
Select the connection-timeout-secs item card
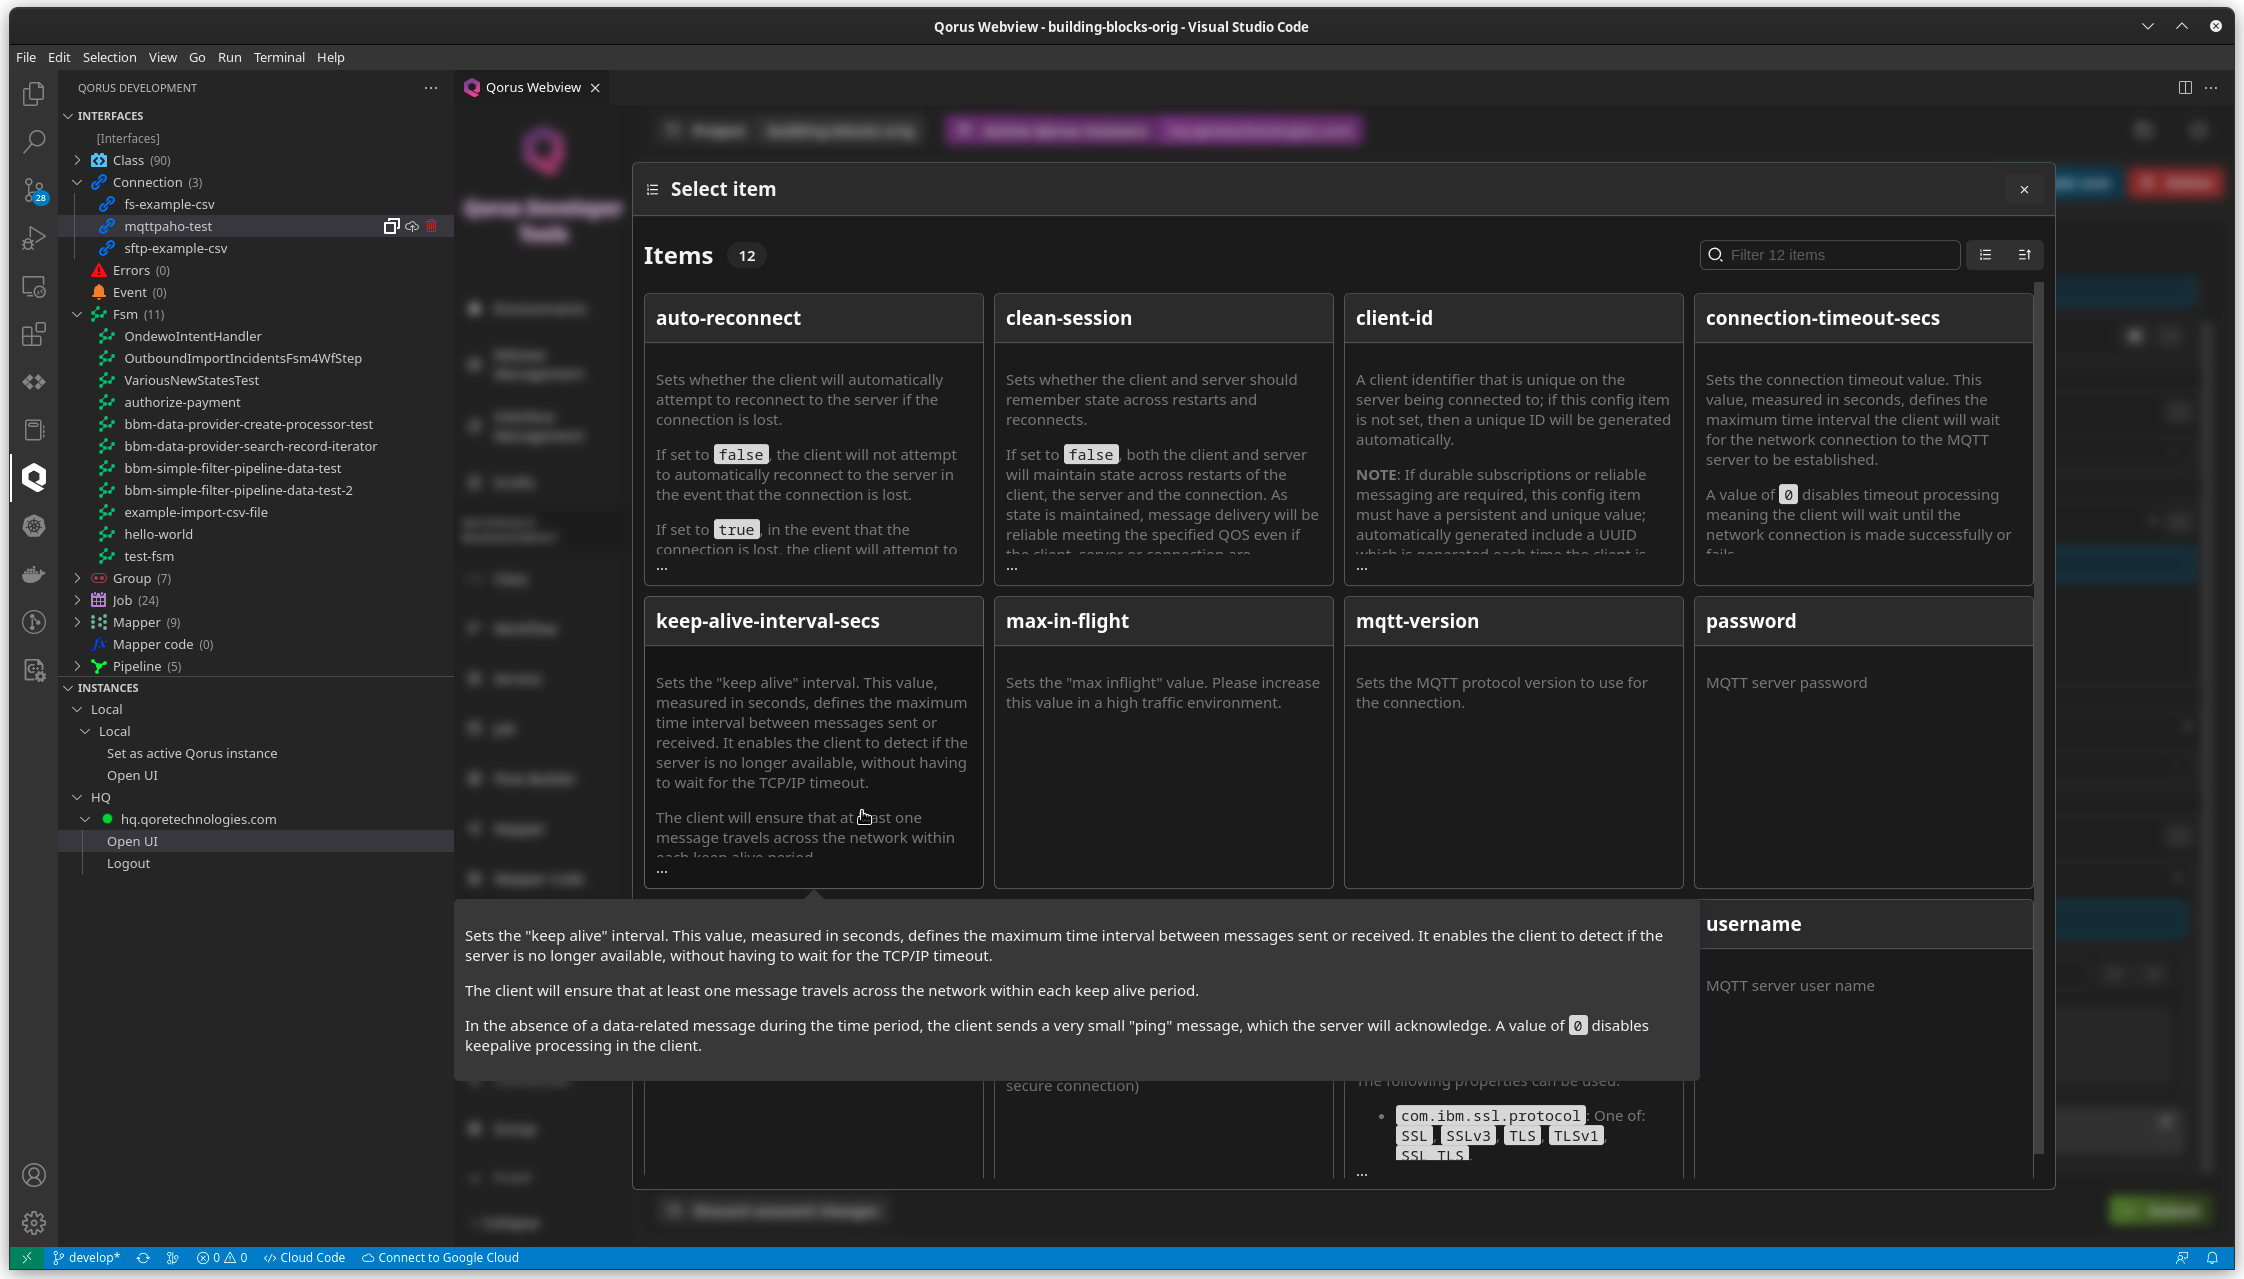(1863, 439)
